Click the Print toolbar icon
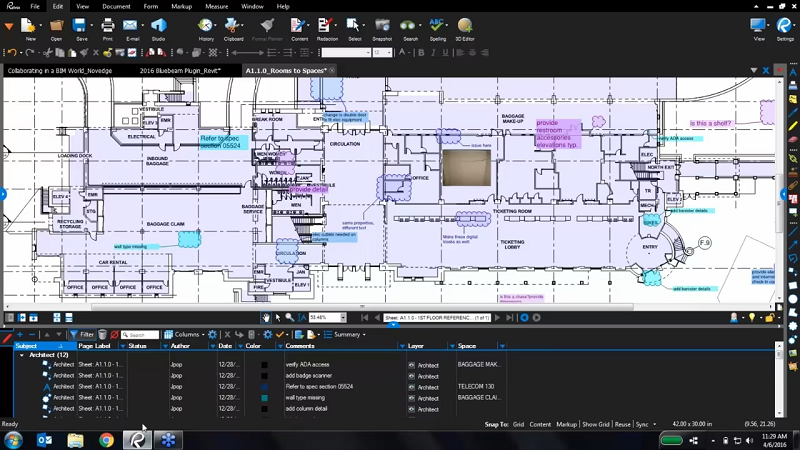 pyautogui.click(x=107, y=26)
